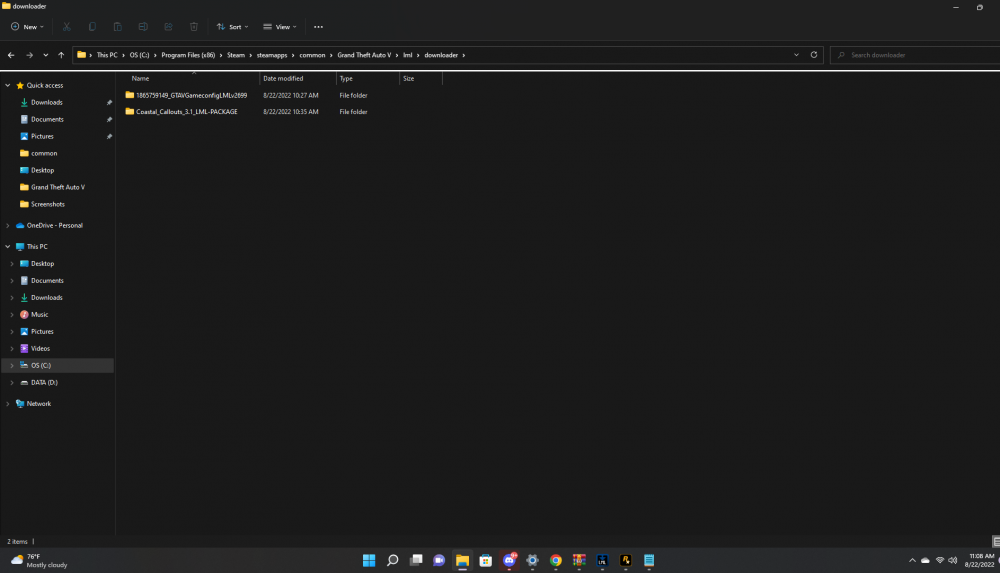Click the Delete trash icon in toolbar
This screenshot has height=573, width=1000.
(x=194, y=27)
